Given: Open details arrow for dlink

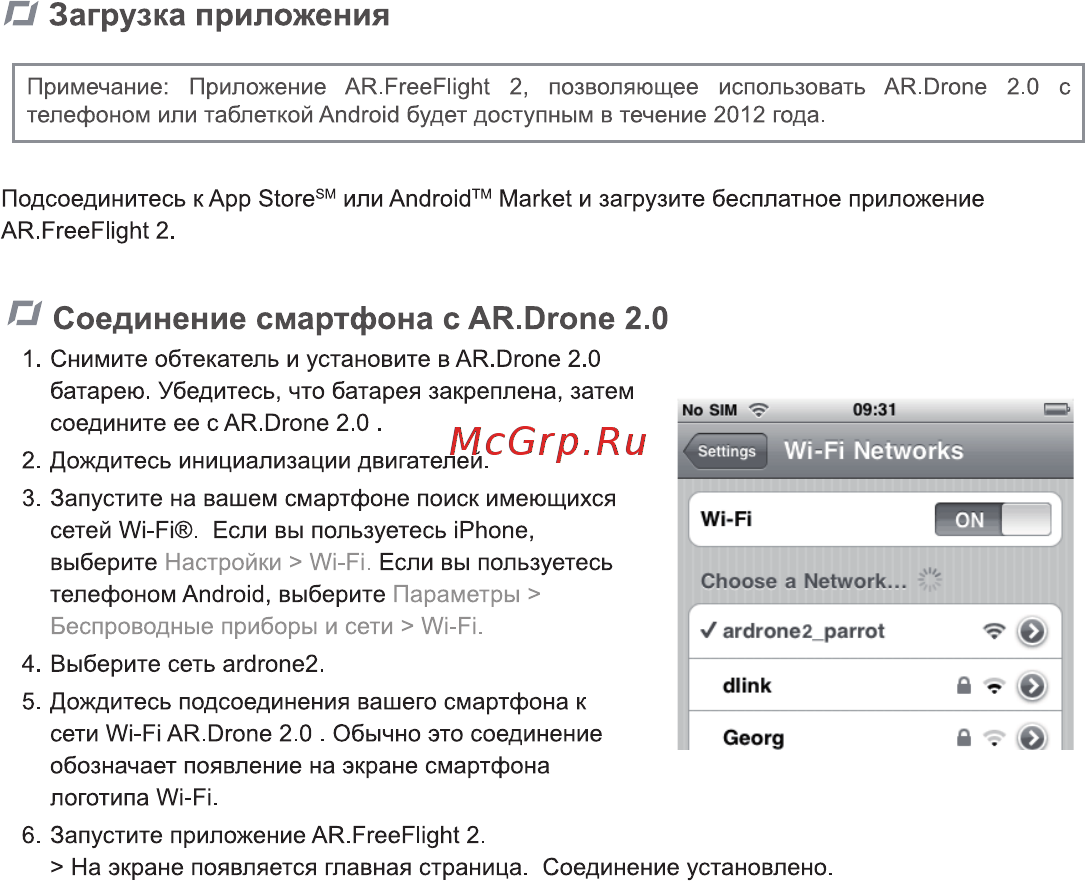Looking at the screenshot, I should coord(1032,686).
